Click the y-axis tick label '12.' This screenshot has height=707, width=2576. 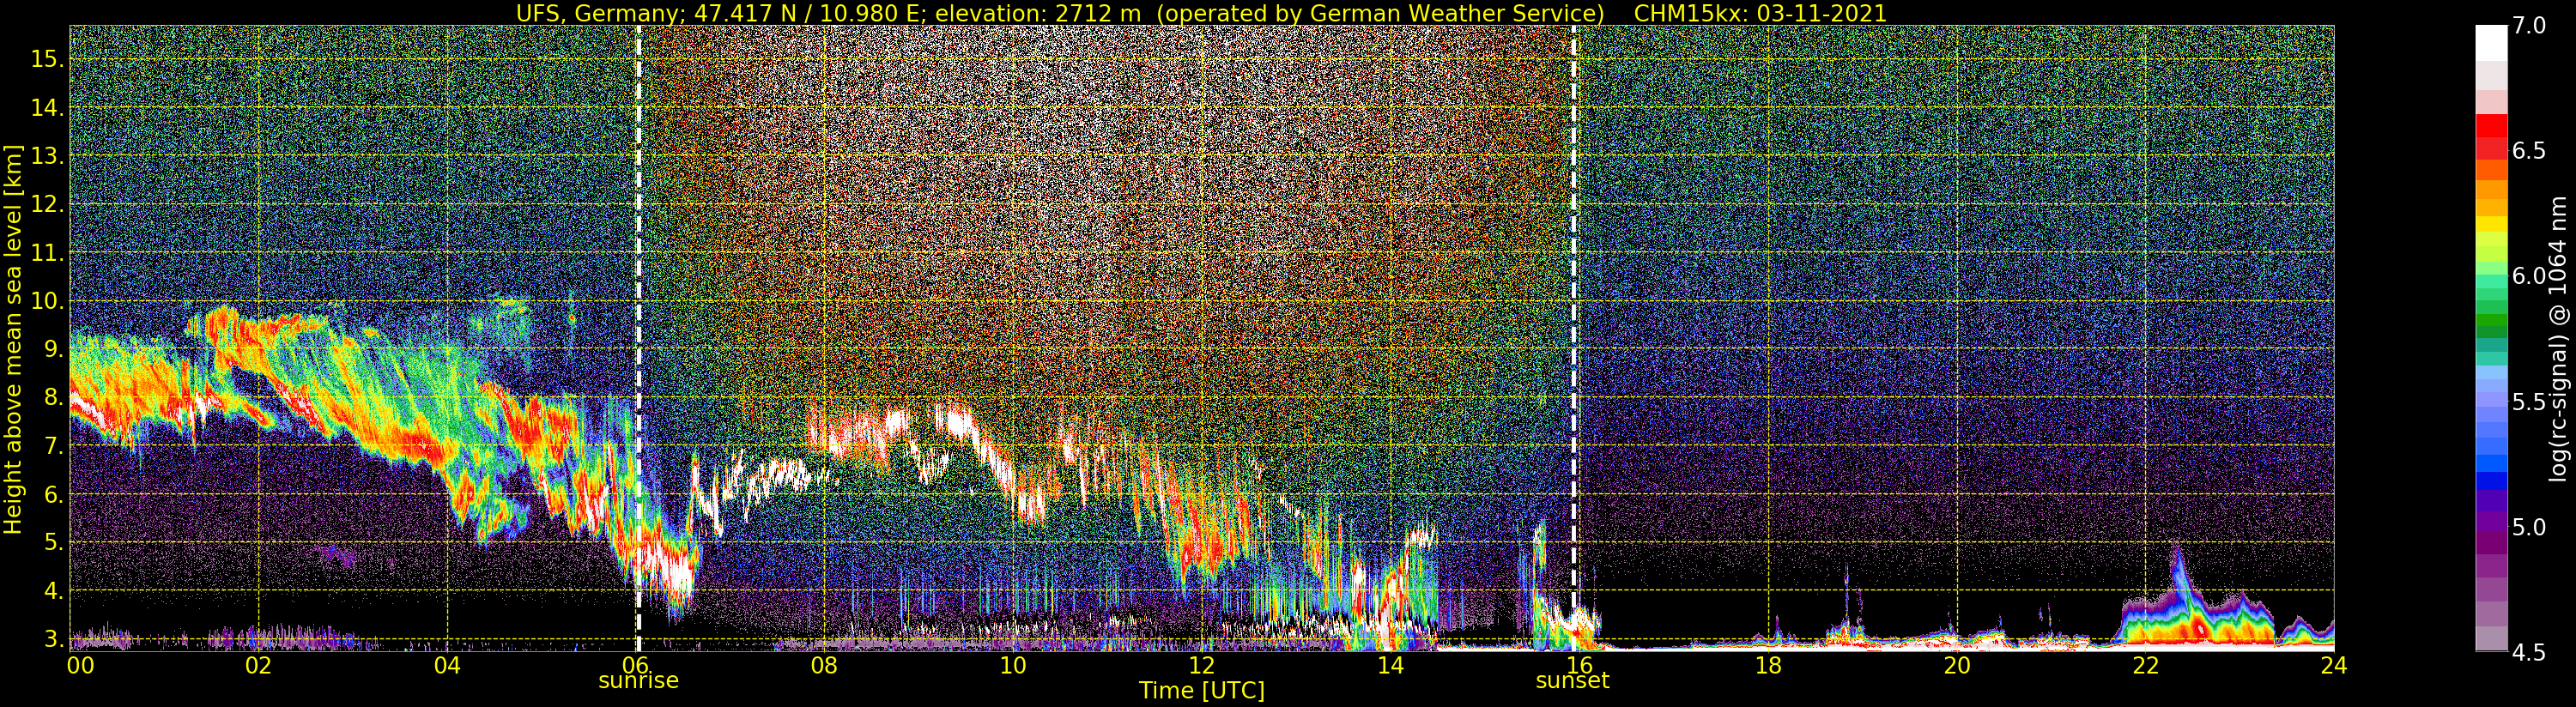(x=47, y=204)
